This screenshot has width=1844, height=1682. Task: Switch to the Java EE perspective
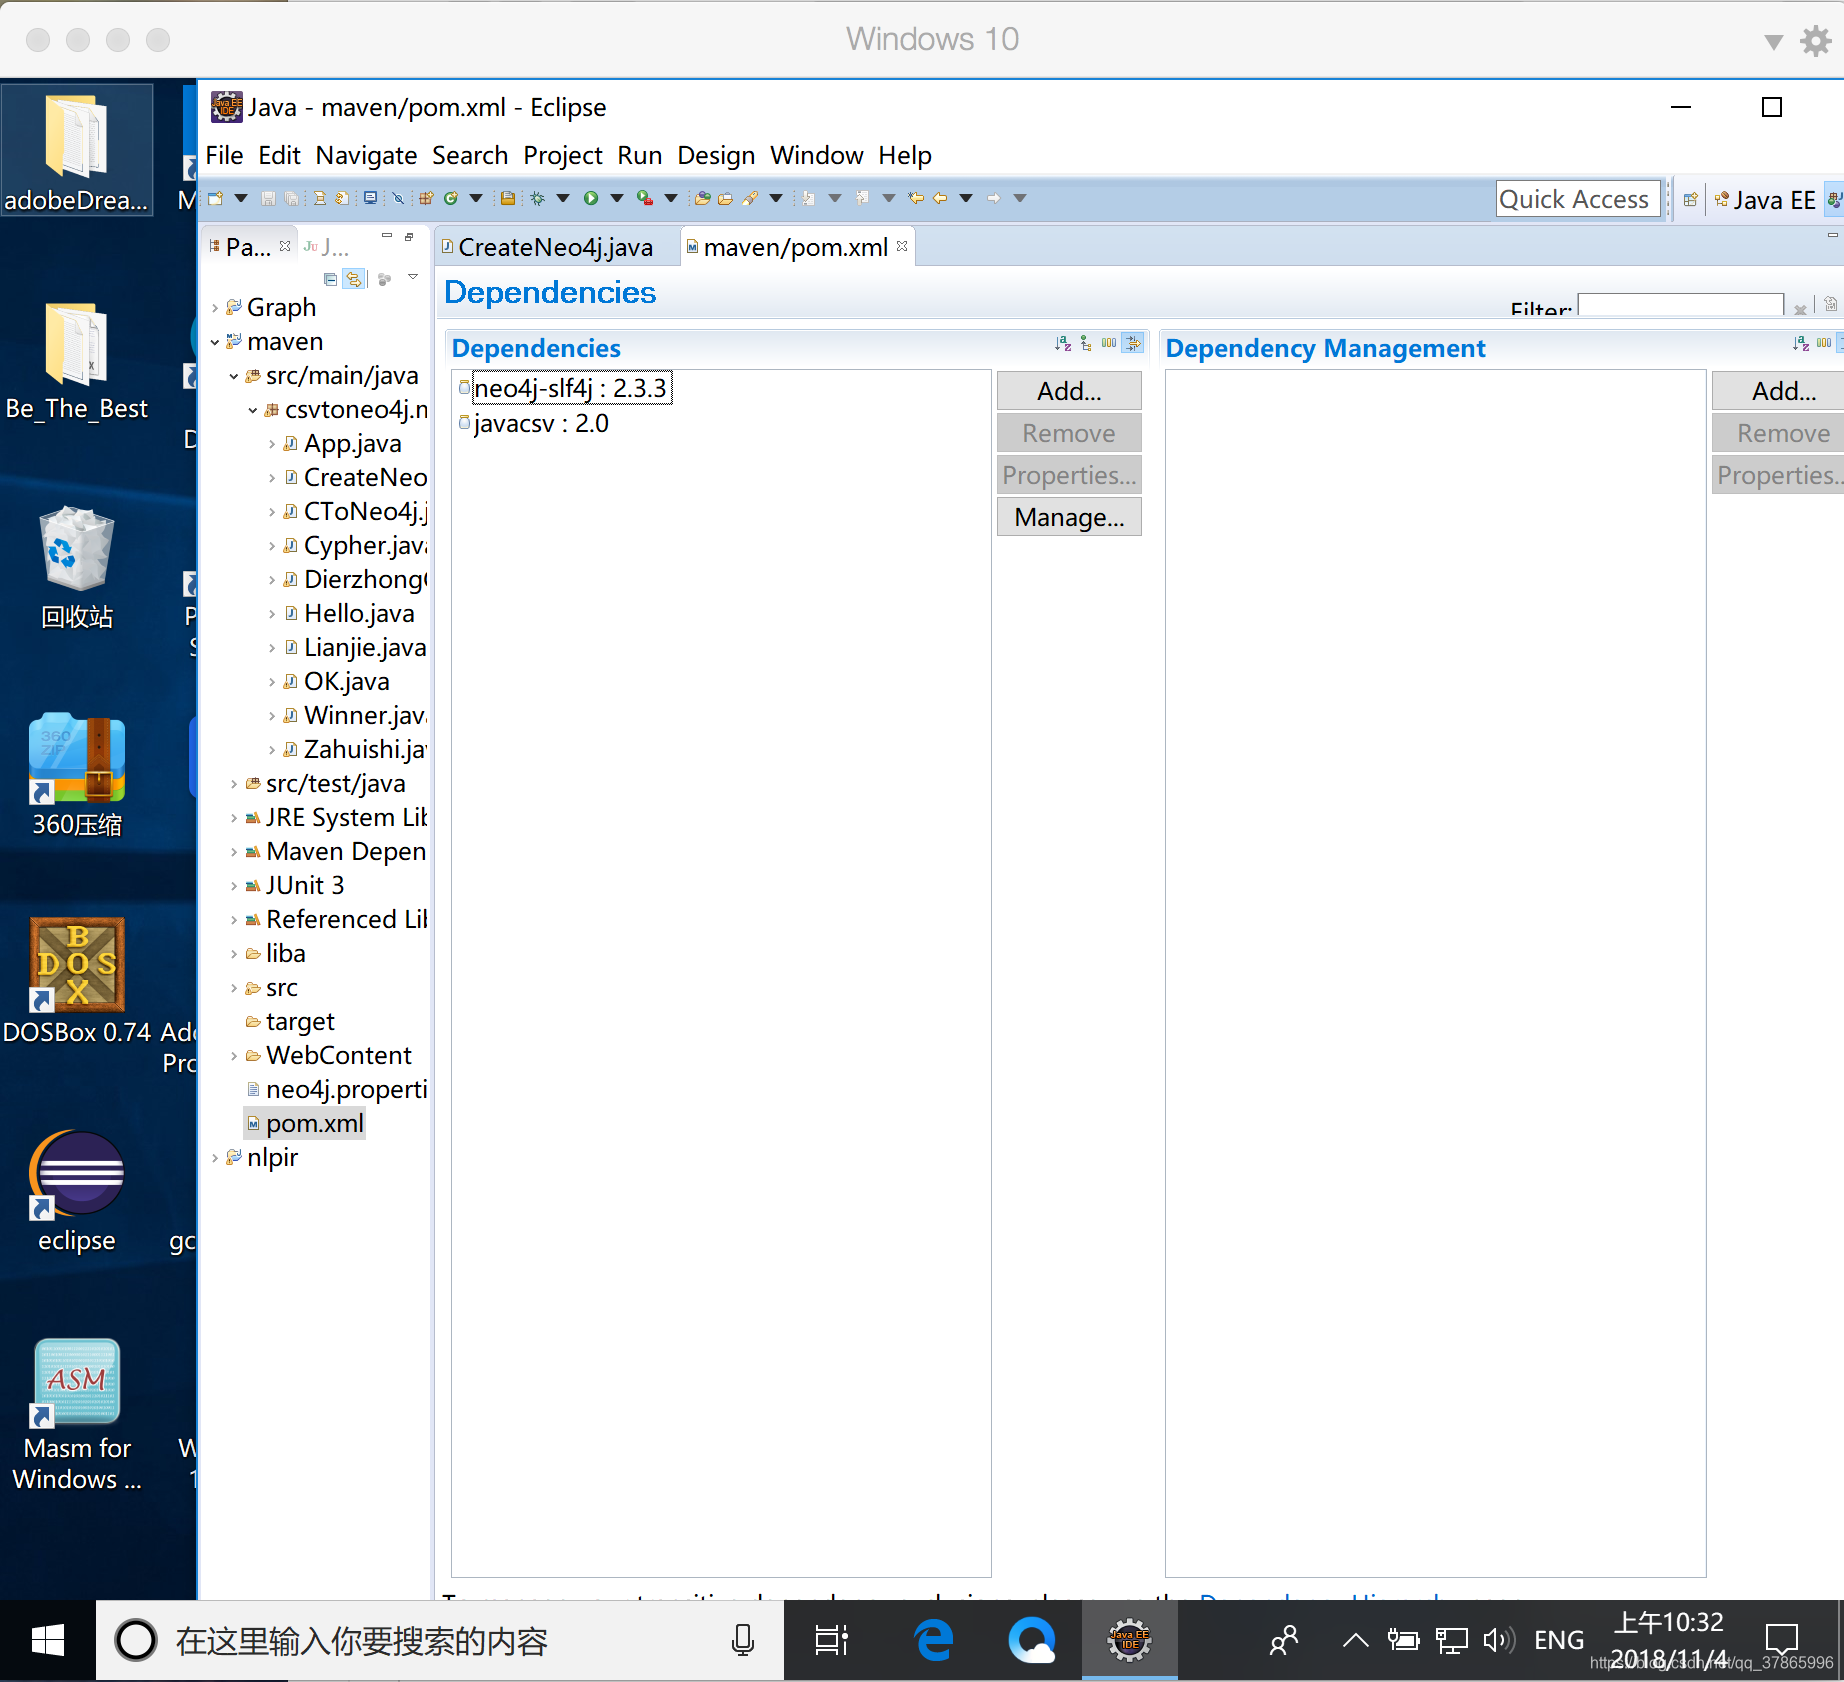click(x=1765, y=200)
